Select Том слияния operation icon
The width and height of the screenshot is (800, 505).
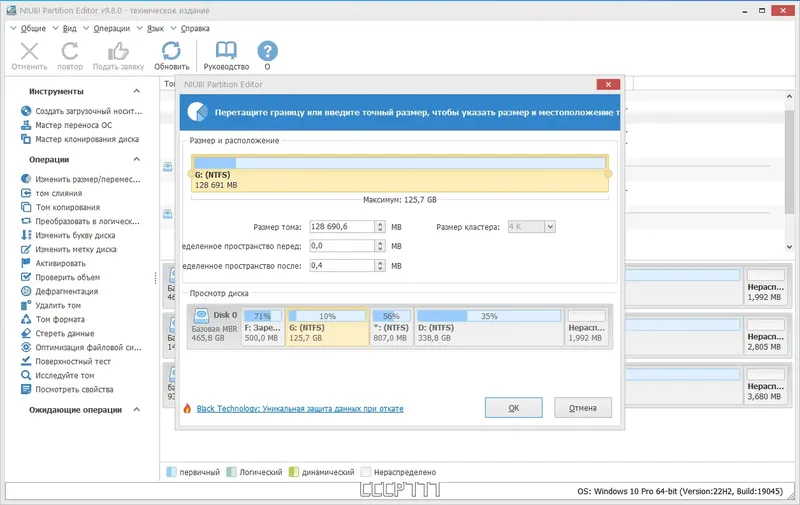pyautogui.click(x=26, y=193)
